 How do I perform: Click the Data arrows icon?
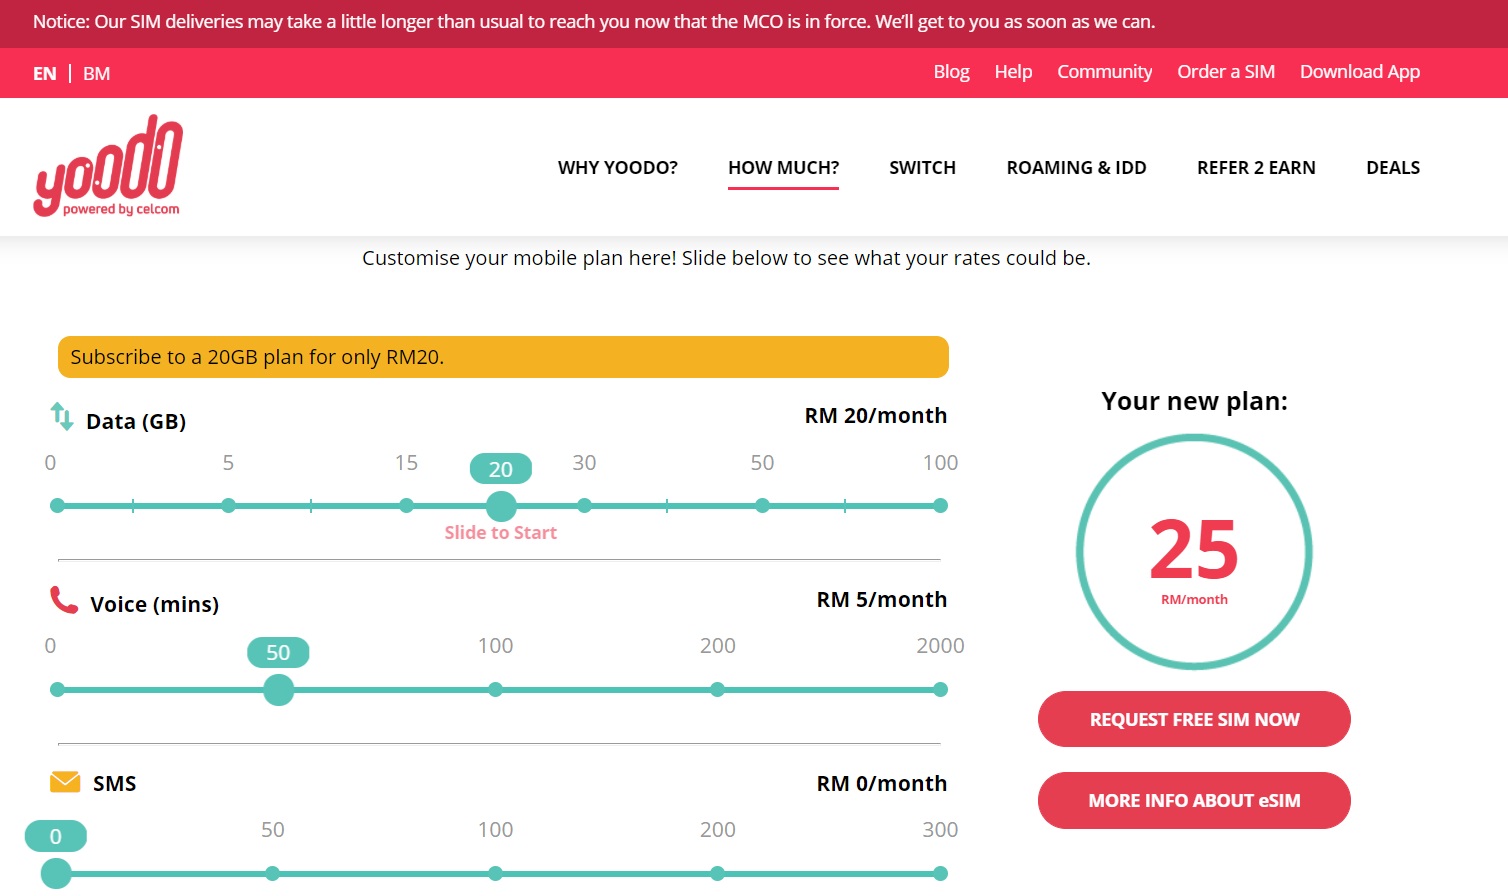[62, 416]
